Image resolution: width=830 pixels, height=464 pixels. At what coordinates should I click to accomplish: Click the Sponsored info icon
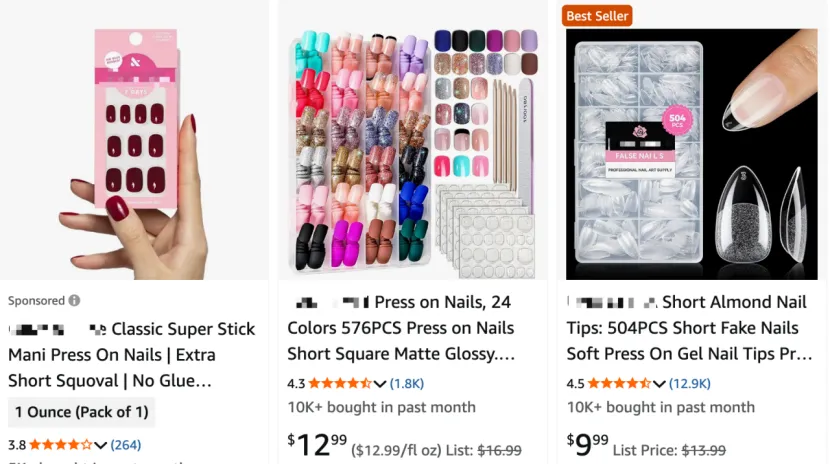pos(75,301)
